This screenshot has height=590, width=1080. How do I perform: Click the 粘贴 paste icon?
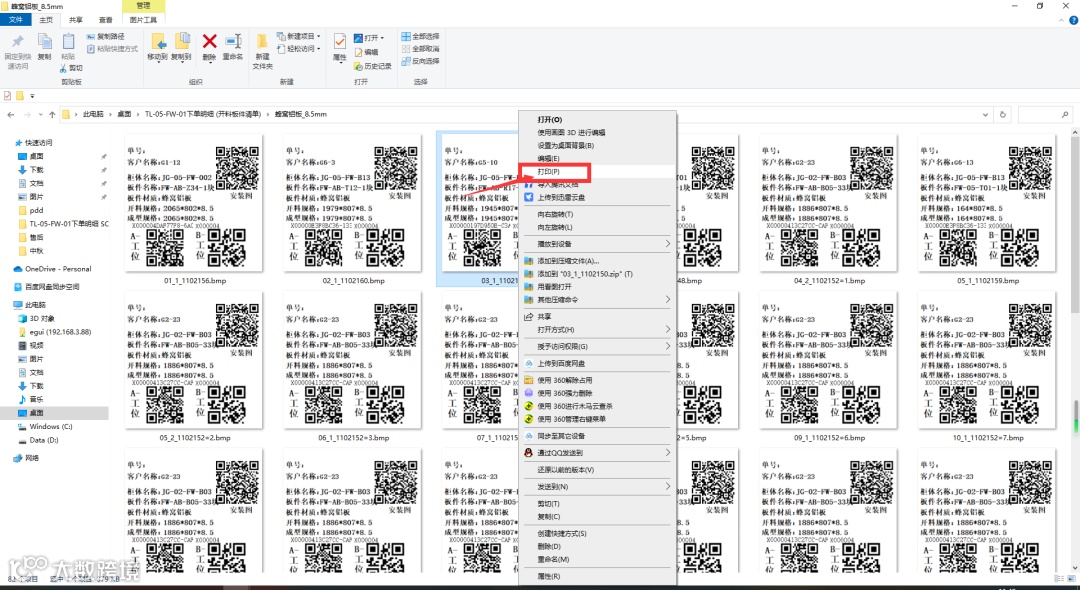tap(68, 43)
